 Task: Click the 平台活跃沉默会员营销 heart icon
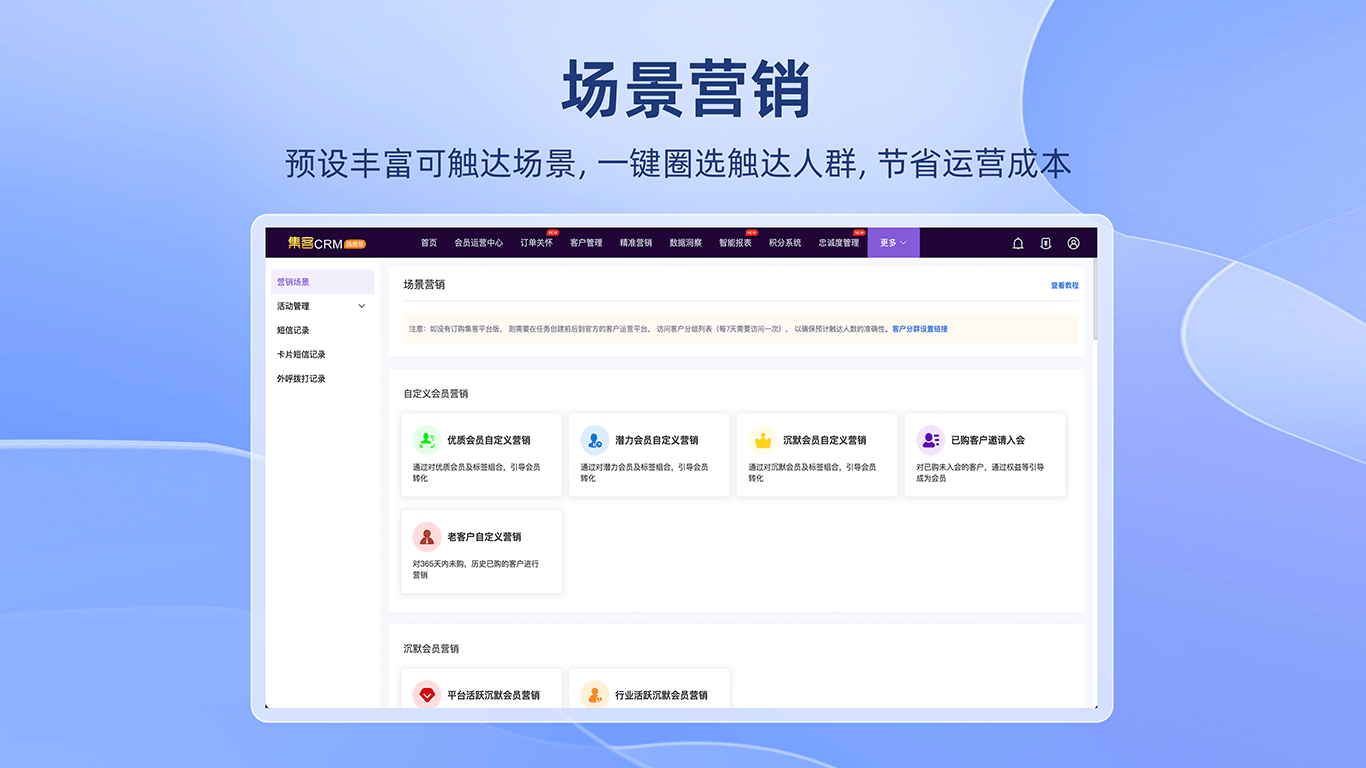427,694
